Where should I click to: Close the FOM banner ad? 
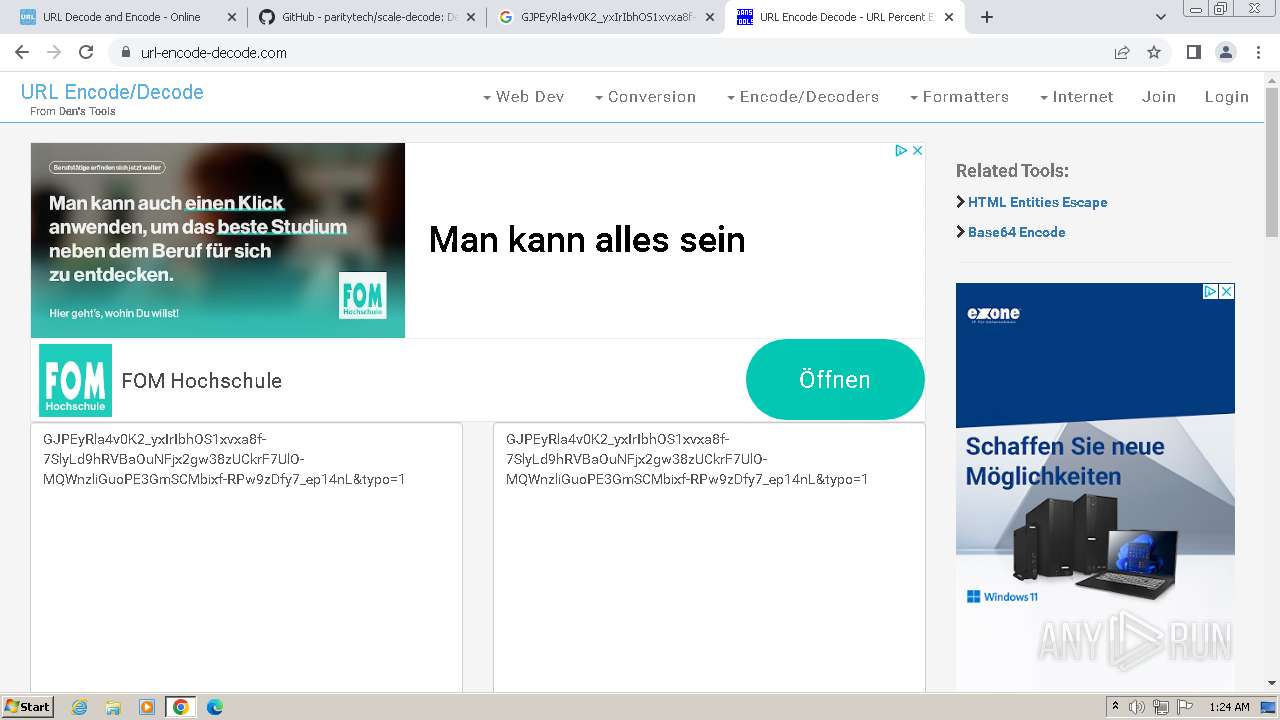[917, 150]
